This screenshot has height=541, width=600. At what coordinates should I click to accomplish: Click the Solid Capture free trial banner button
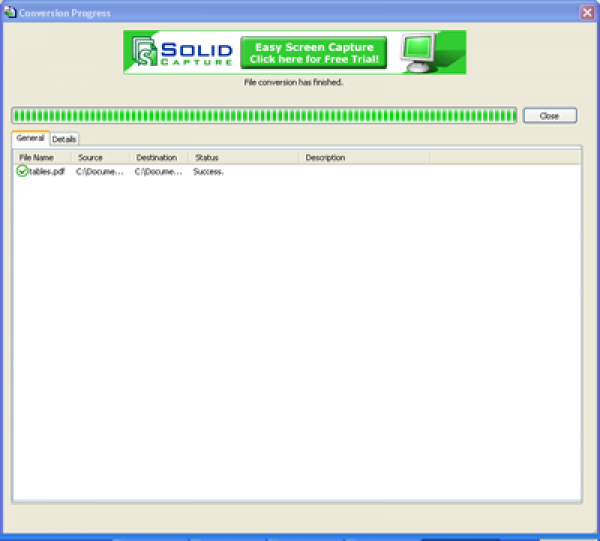click(x=314, y=53)
